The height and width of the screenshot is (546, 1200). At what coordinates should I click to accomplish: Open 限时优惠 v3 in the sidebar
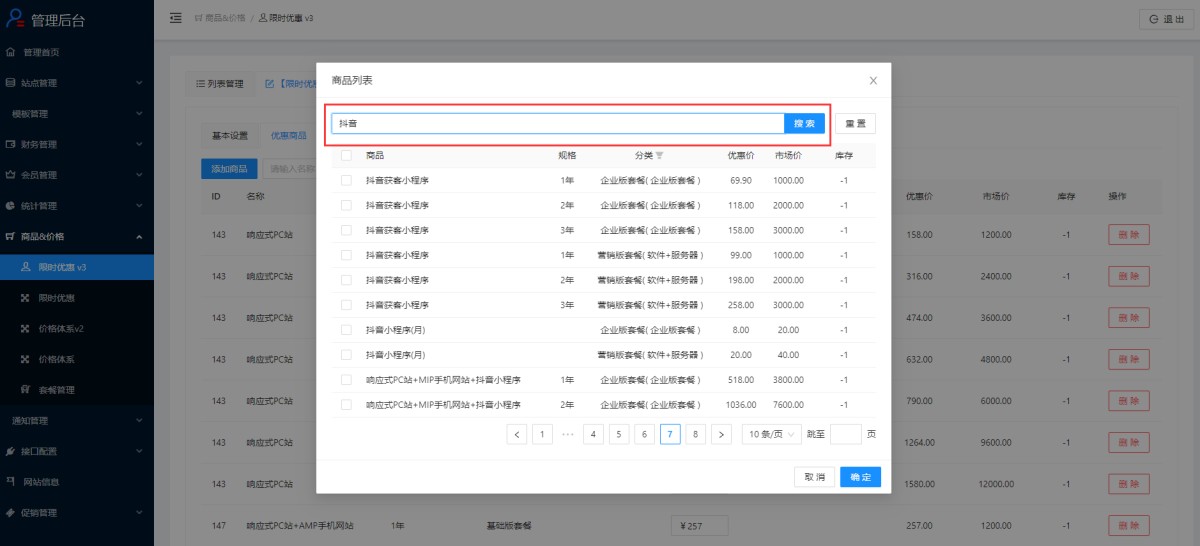point(62,267)
